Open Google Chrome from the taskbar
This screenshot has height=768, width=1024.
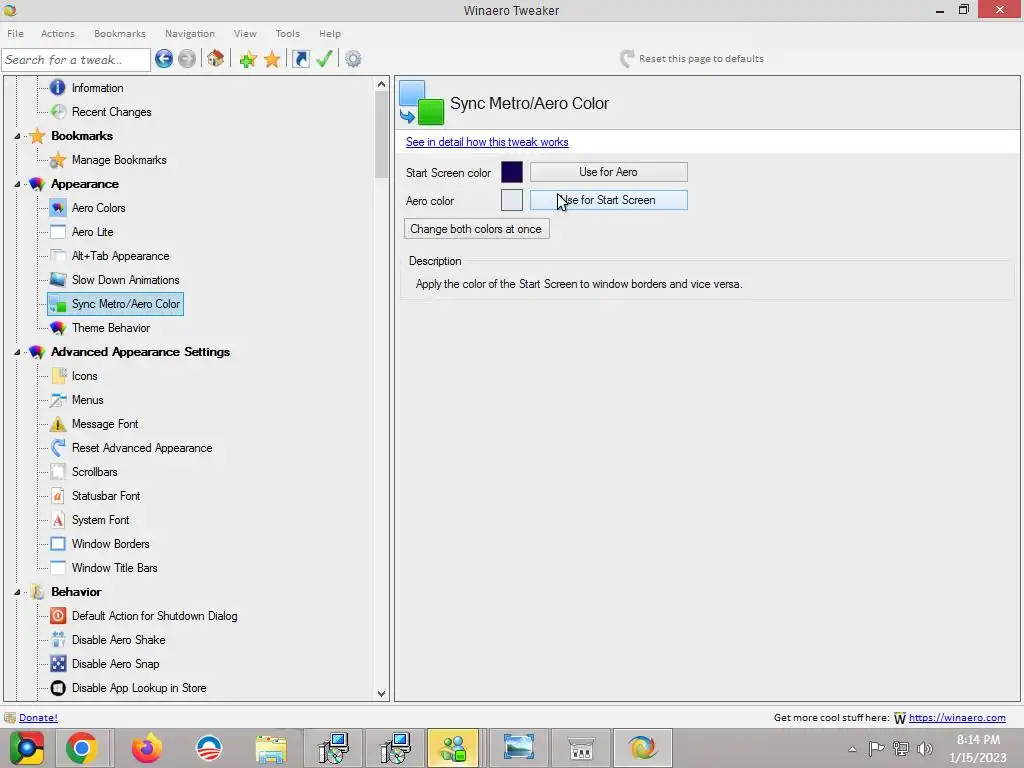[x=82, y=748]
